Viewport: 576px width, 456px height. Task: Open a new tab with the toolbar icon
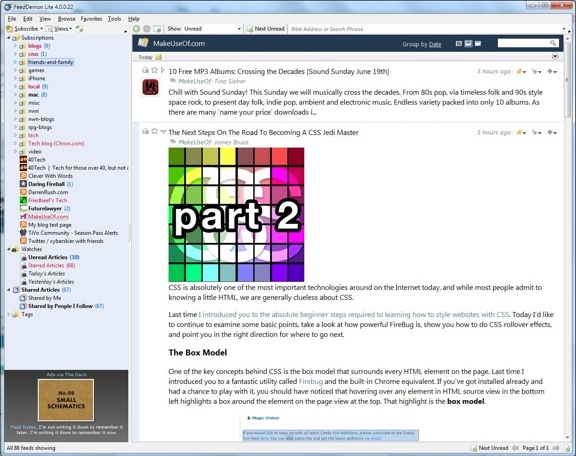(157, 29)
